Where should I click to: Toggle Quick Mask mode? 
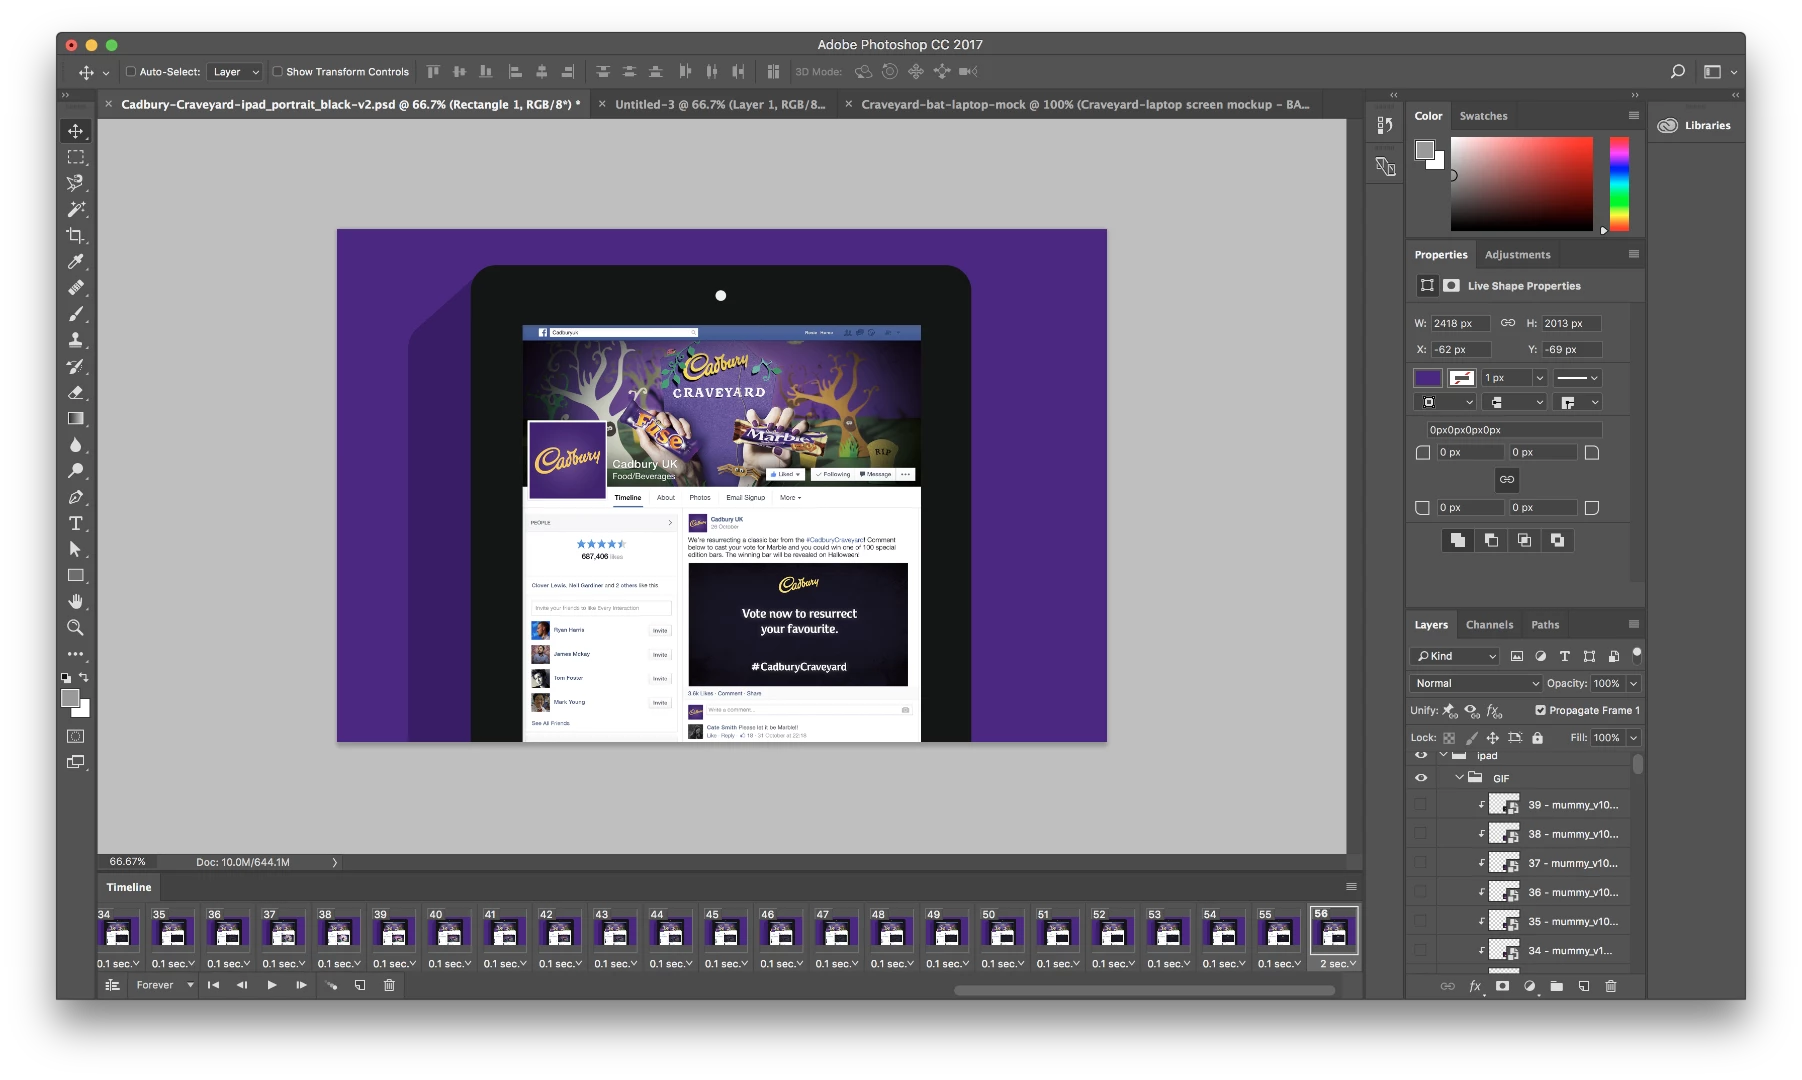(75, 736)
